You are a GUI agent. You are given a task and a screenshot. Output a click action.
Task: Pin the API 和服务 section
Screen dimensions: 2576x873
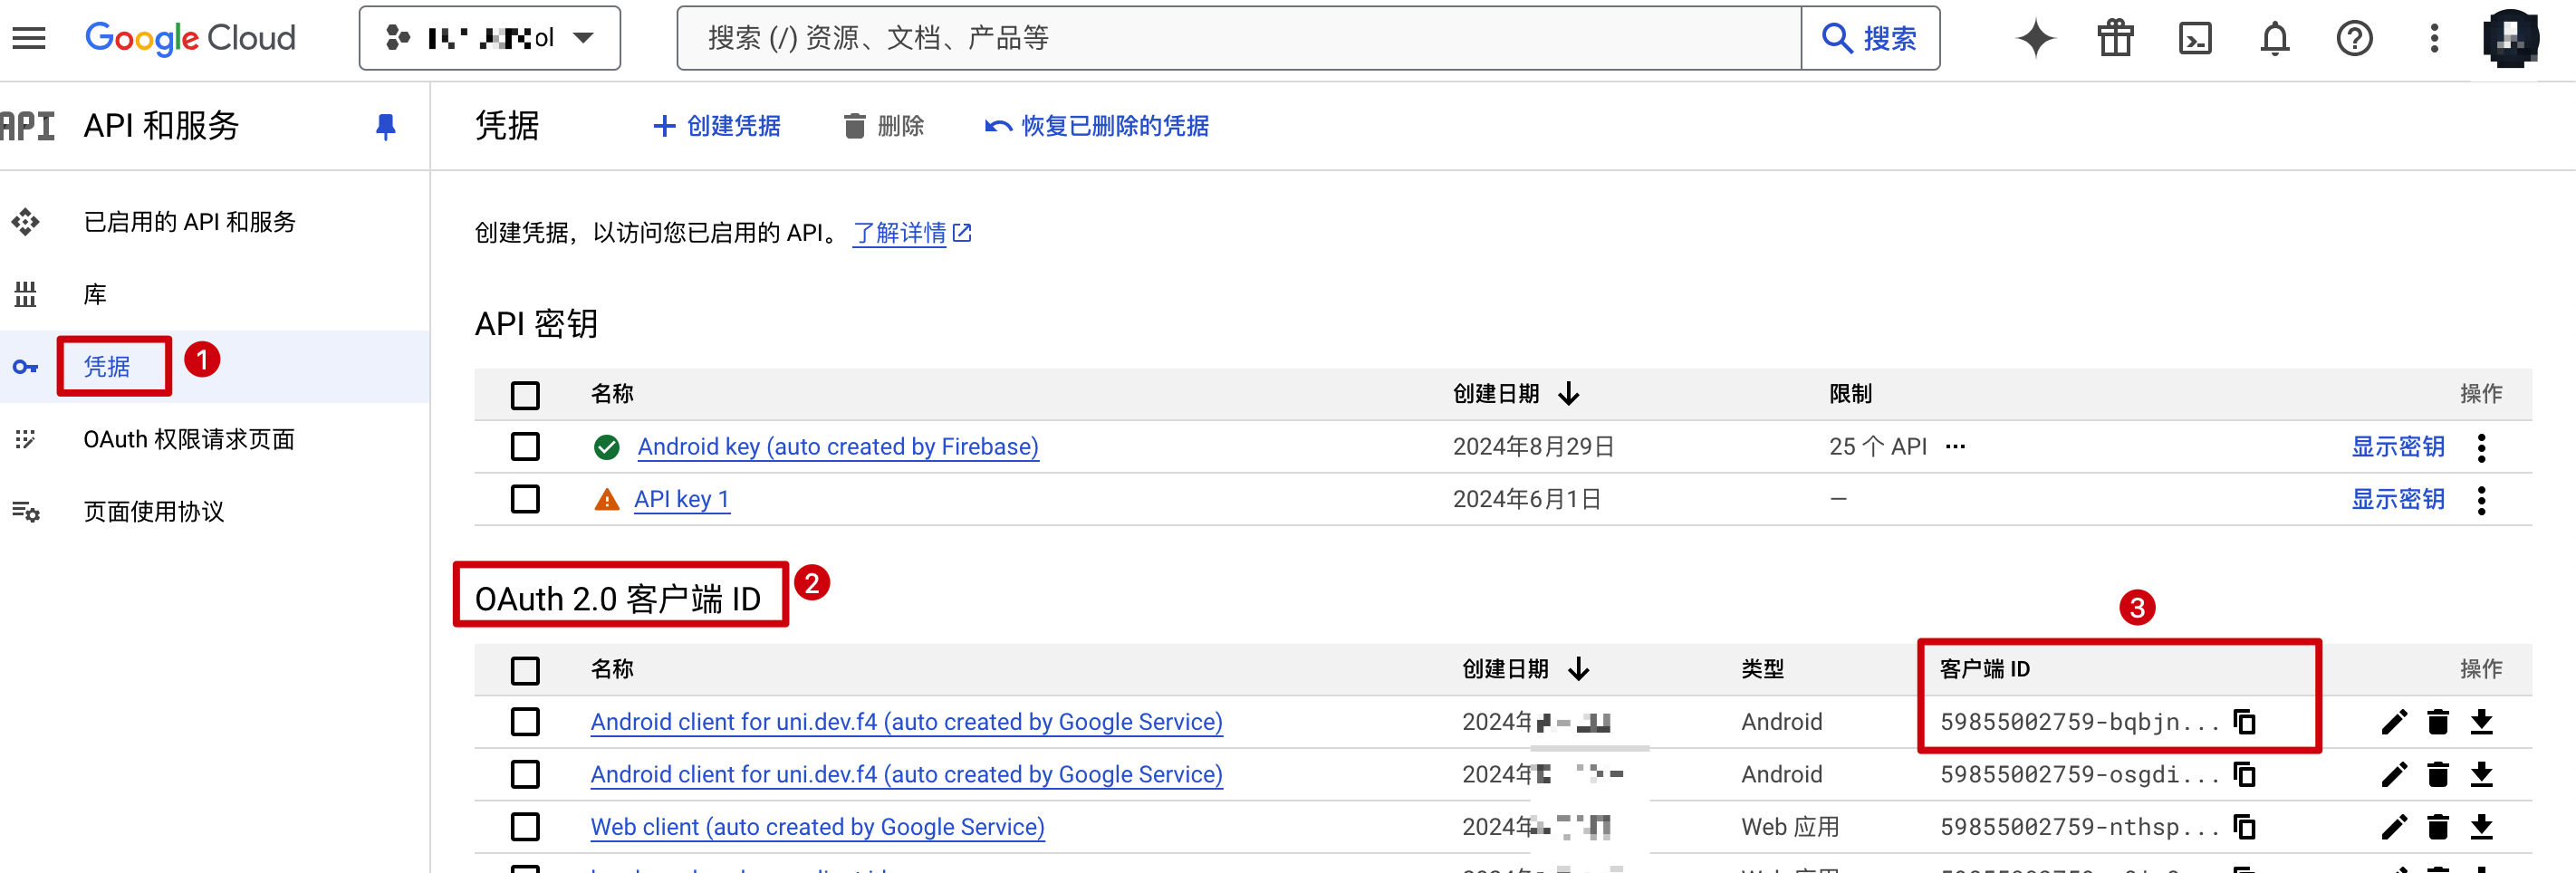(x=386, y=126)
